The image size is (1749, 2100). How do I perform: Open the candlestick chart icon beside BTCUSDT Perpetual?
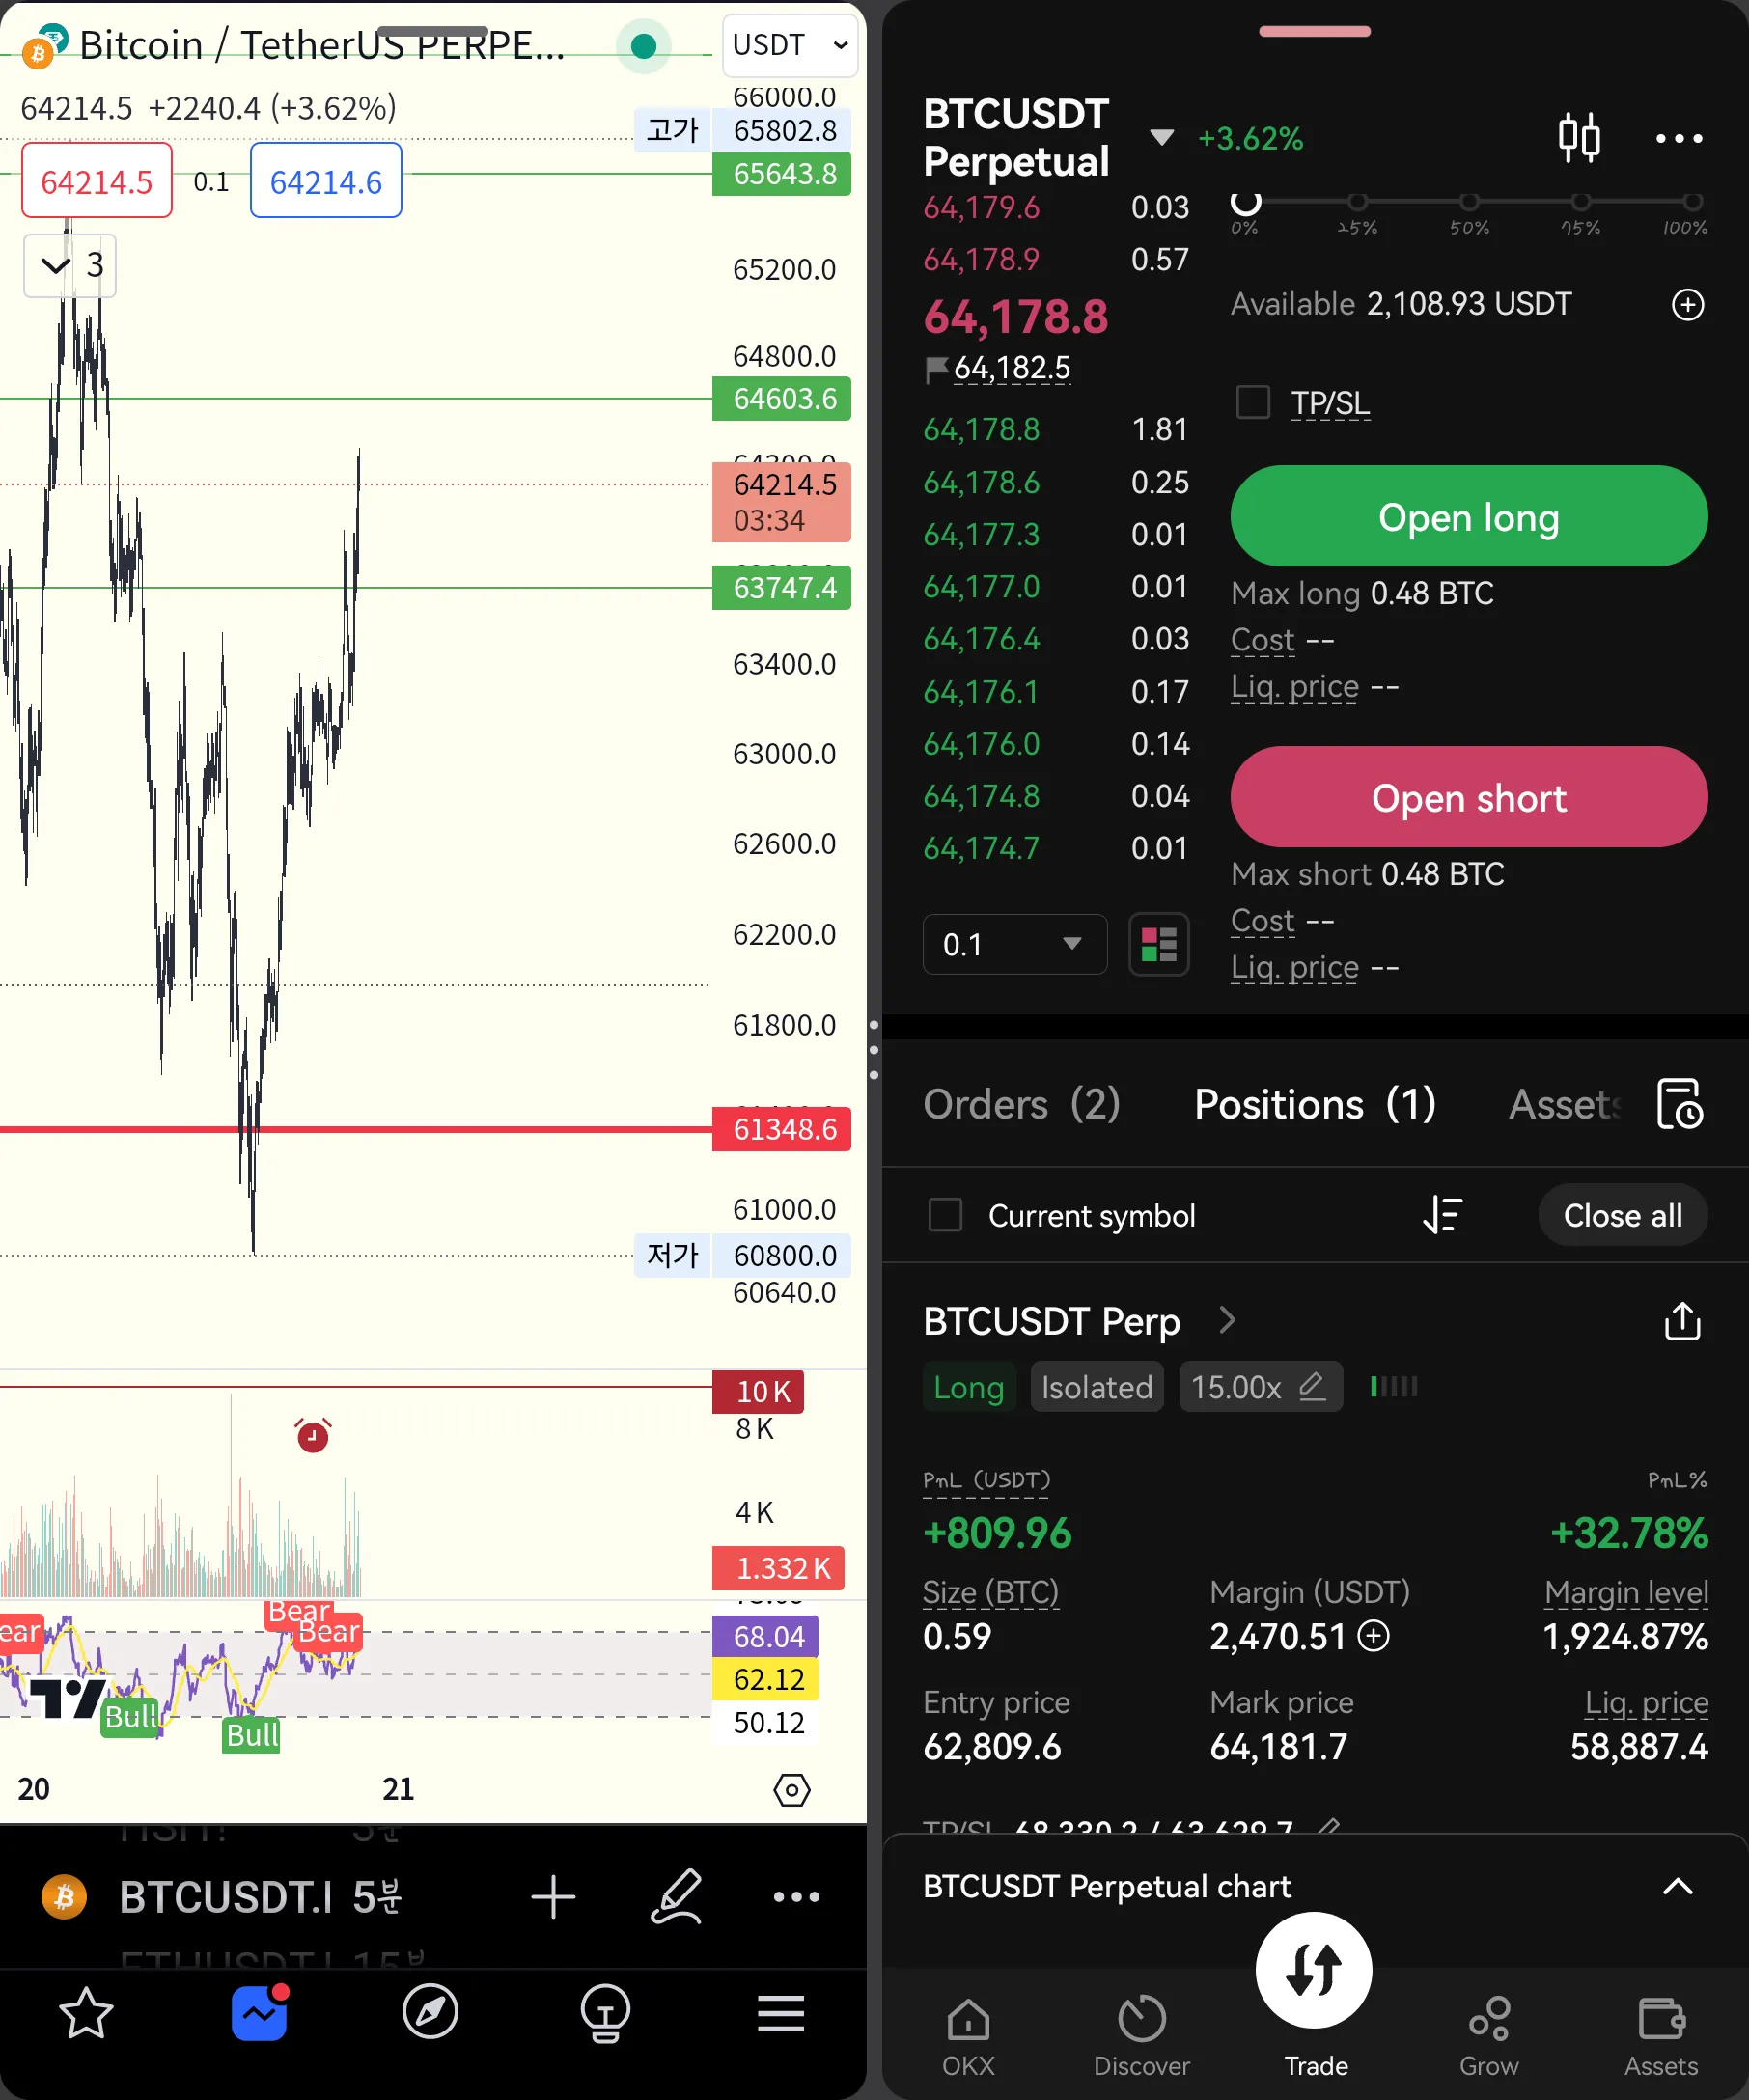click(x=1579, y=137)
